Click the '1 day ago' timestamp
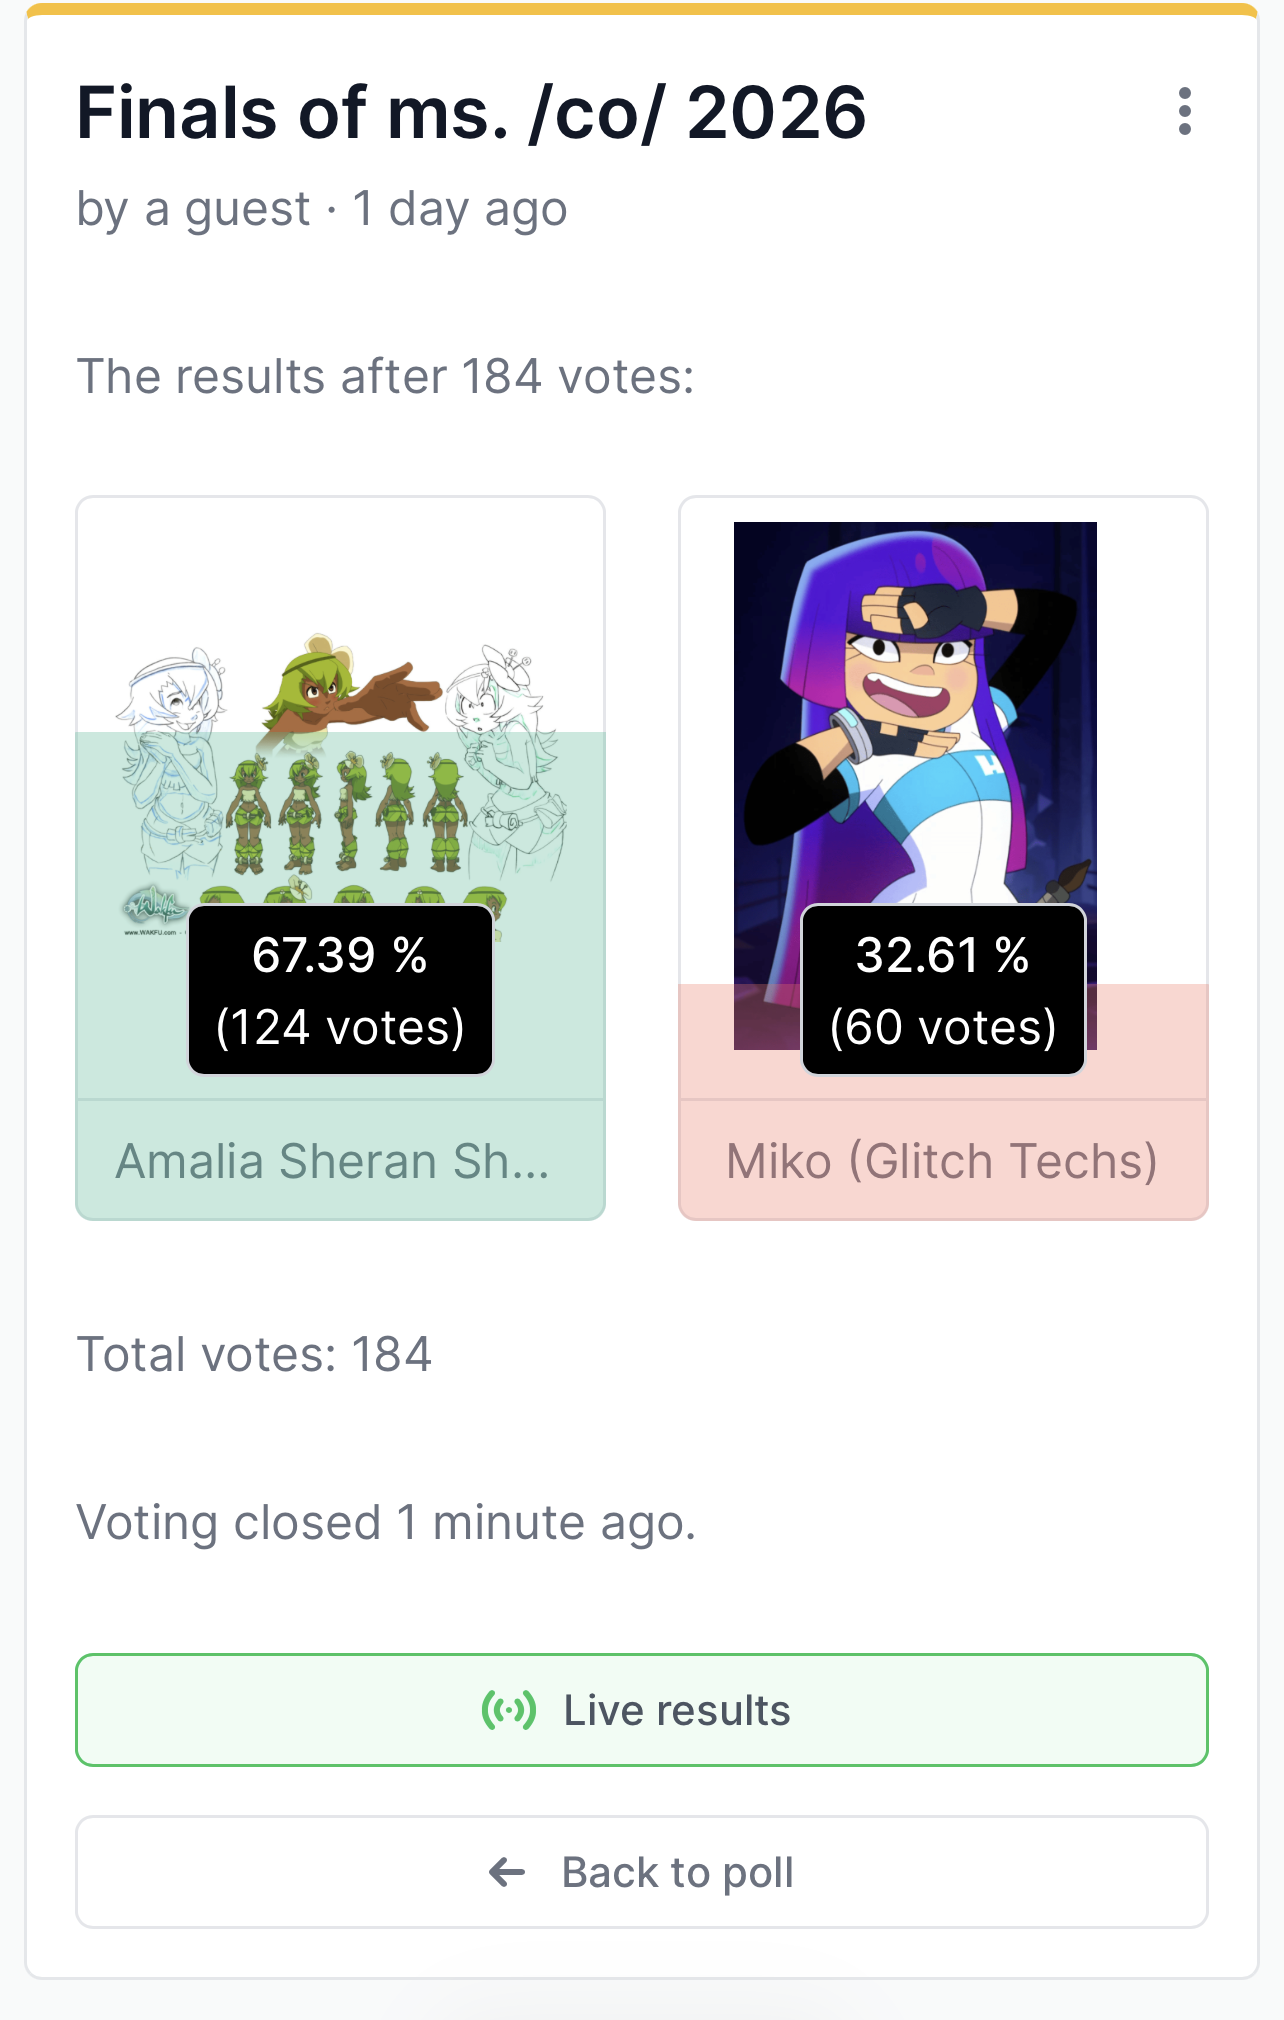The height and width of the screenshot is (2020, 1284). click(x=460, y=210)
